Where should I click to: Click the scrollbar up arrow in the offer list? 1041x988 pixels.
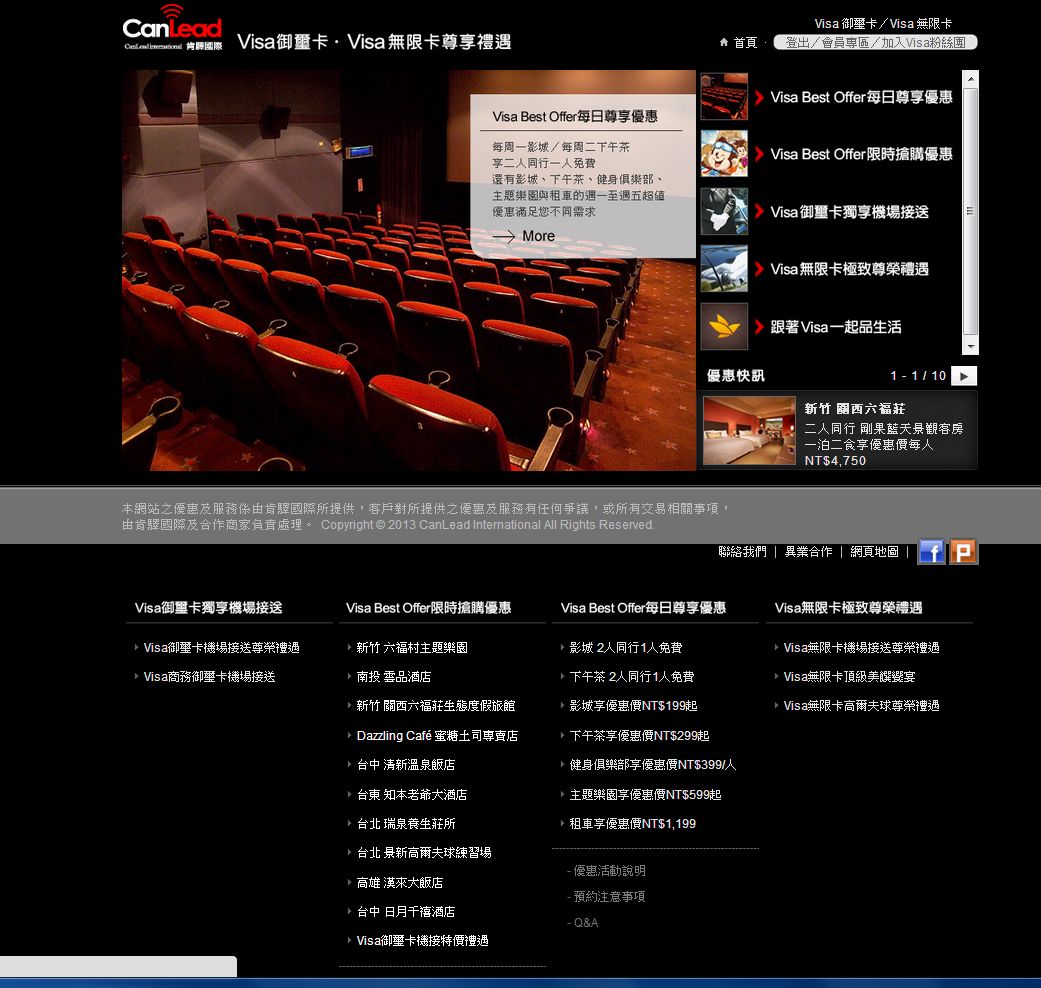click(971, 79)
